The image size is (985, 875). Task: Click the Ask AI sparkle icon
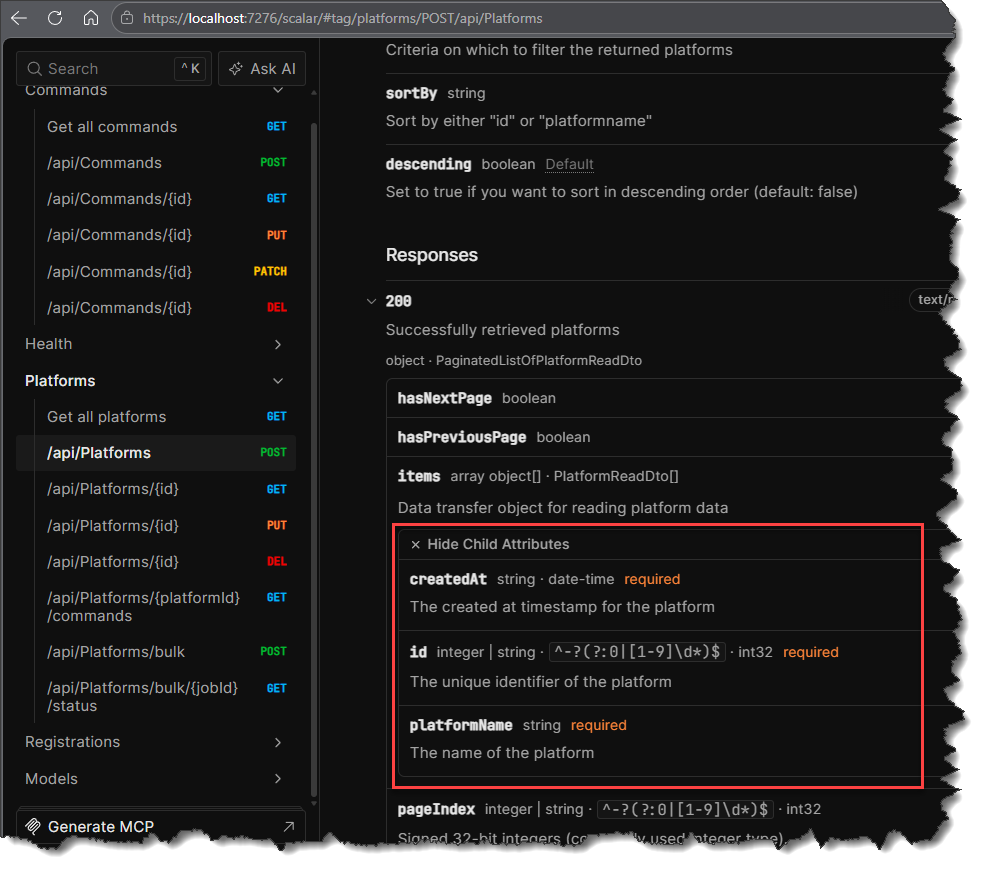(235, 69)
